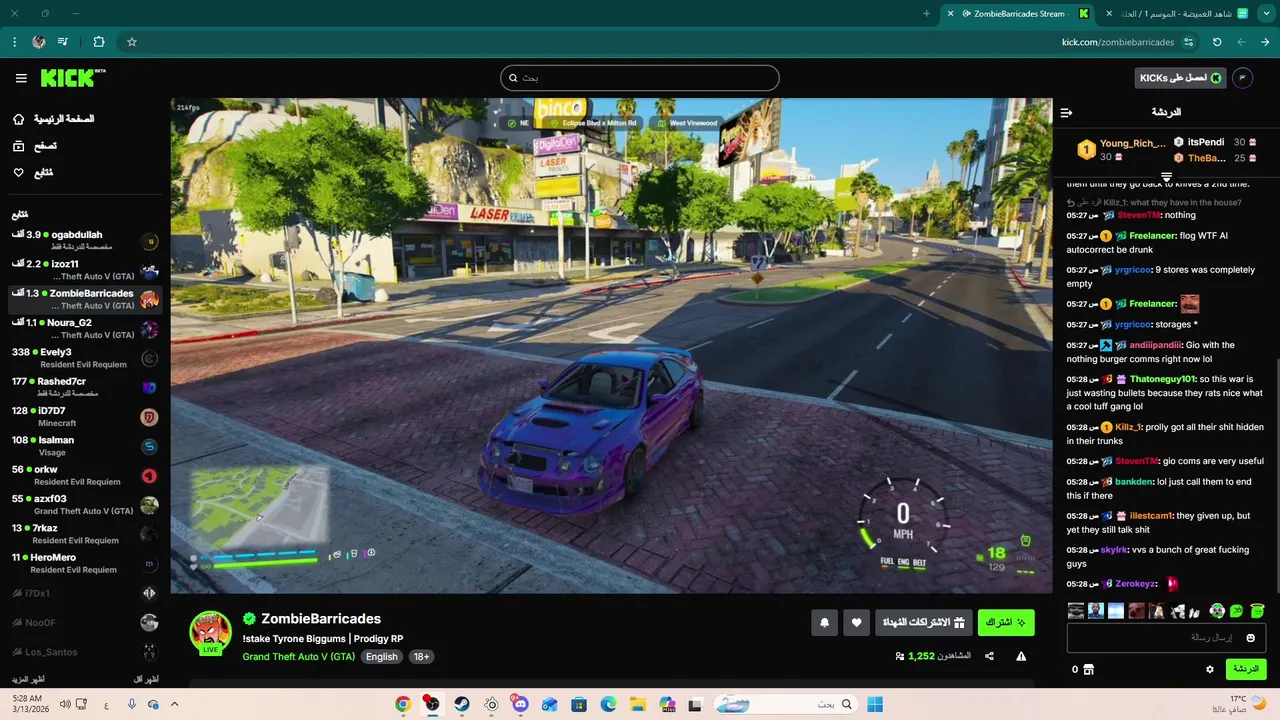Click the stream video player
This screenshot has height=720, width=1280.
(x=611, y=346)
